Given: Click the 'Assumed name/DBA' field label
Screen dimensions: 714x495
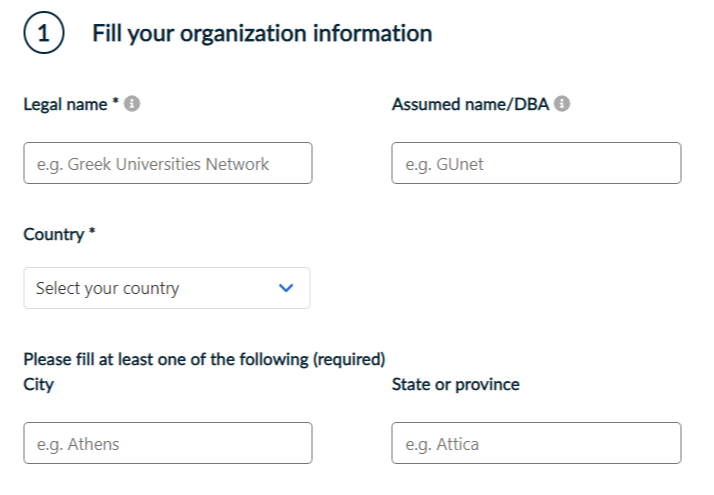Looking at the screenshot, I should coord(470,103).
